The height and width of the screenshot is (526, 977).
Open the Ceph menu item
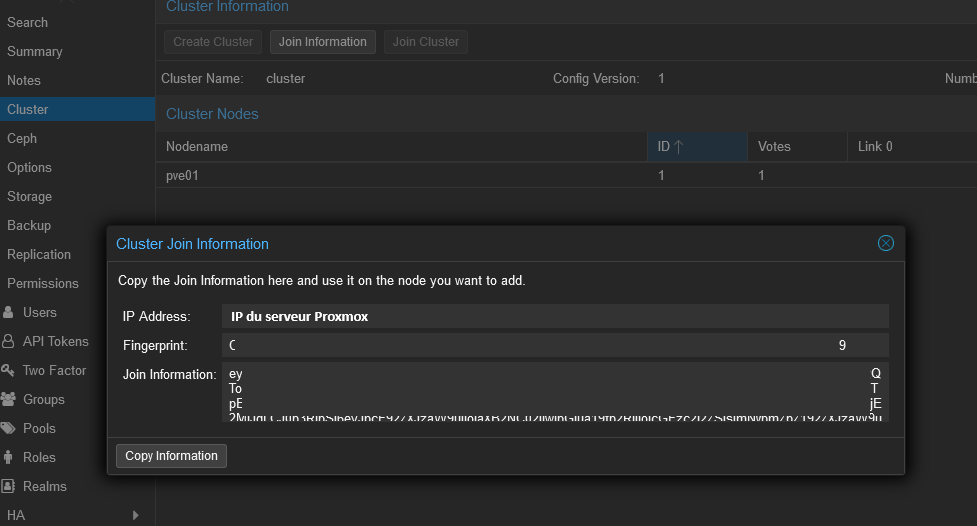coord(22,138)
